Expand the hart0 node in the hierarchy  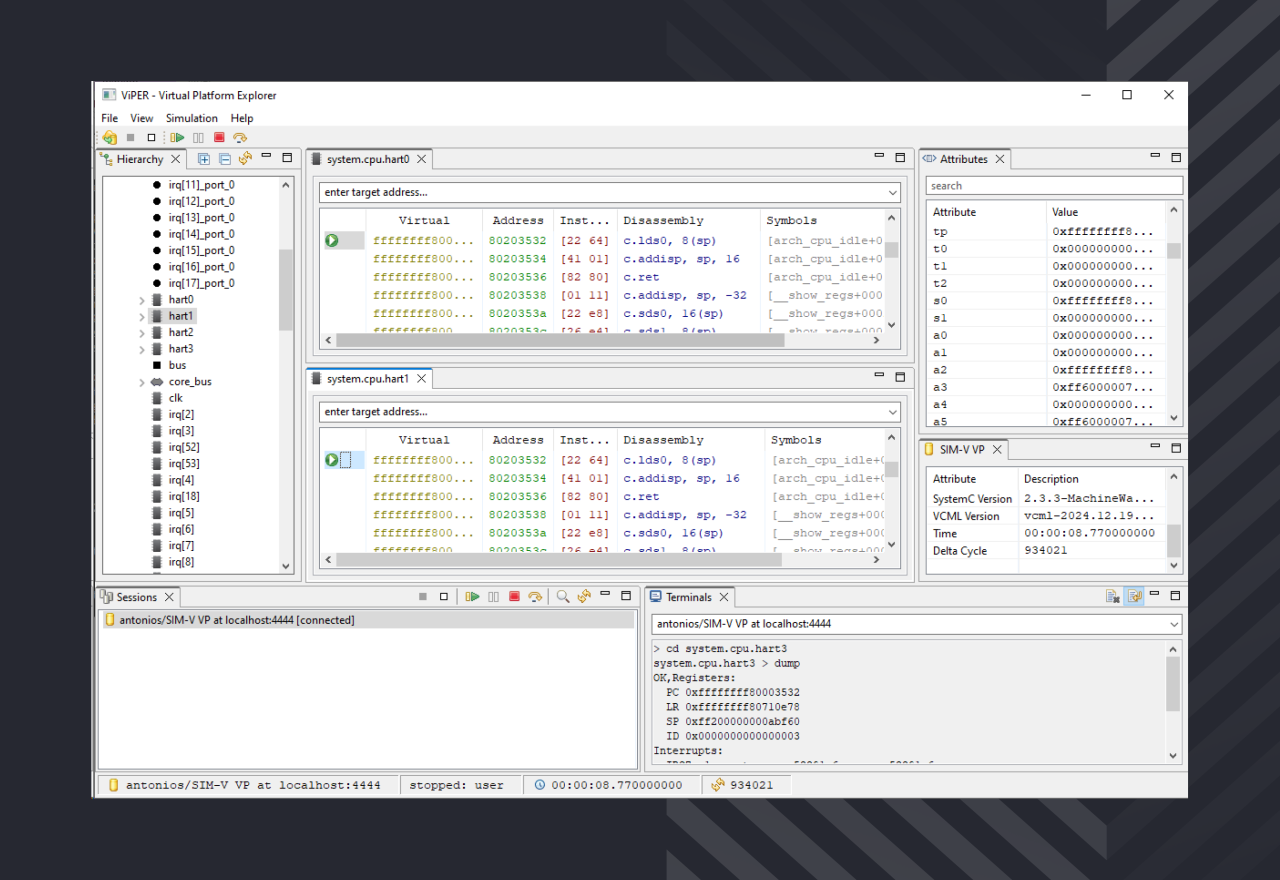(142, 299)
